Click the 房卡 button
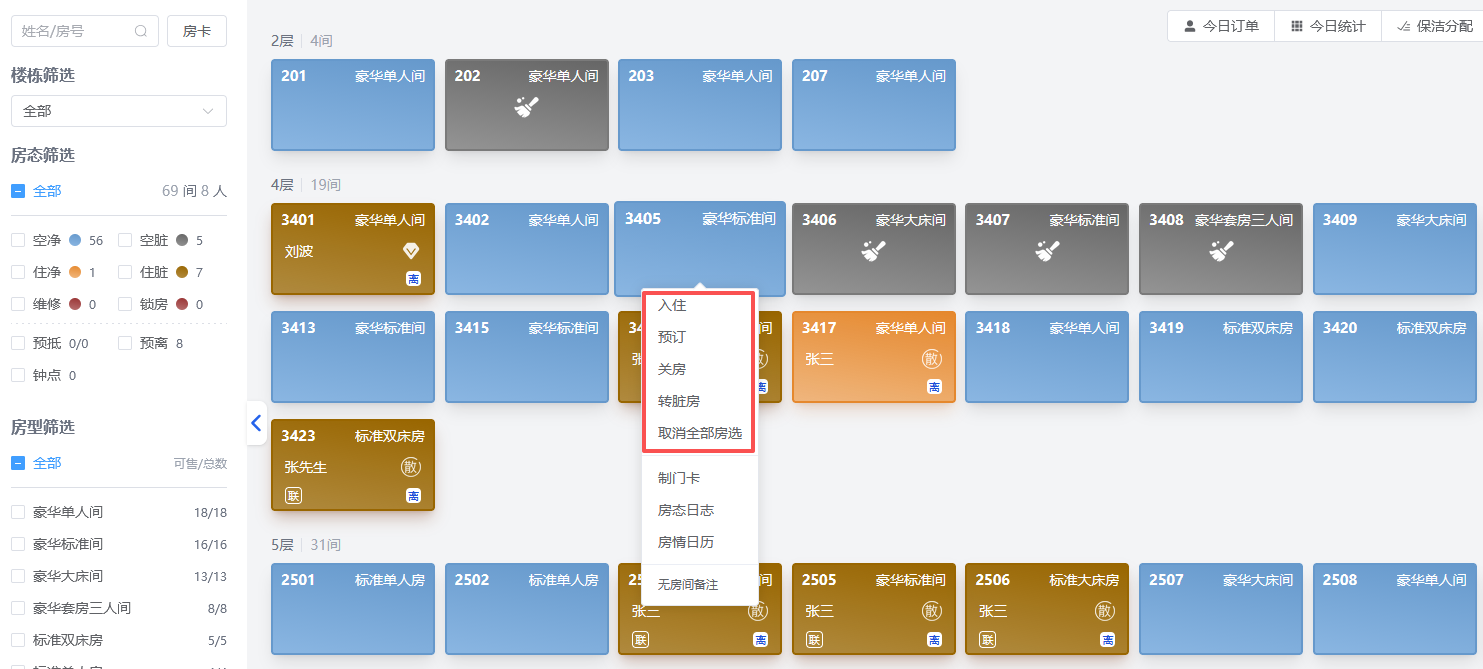Screen dimensions: 1483x669 click(x=197, y=31)
